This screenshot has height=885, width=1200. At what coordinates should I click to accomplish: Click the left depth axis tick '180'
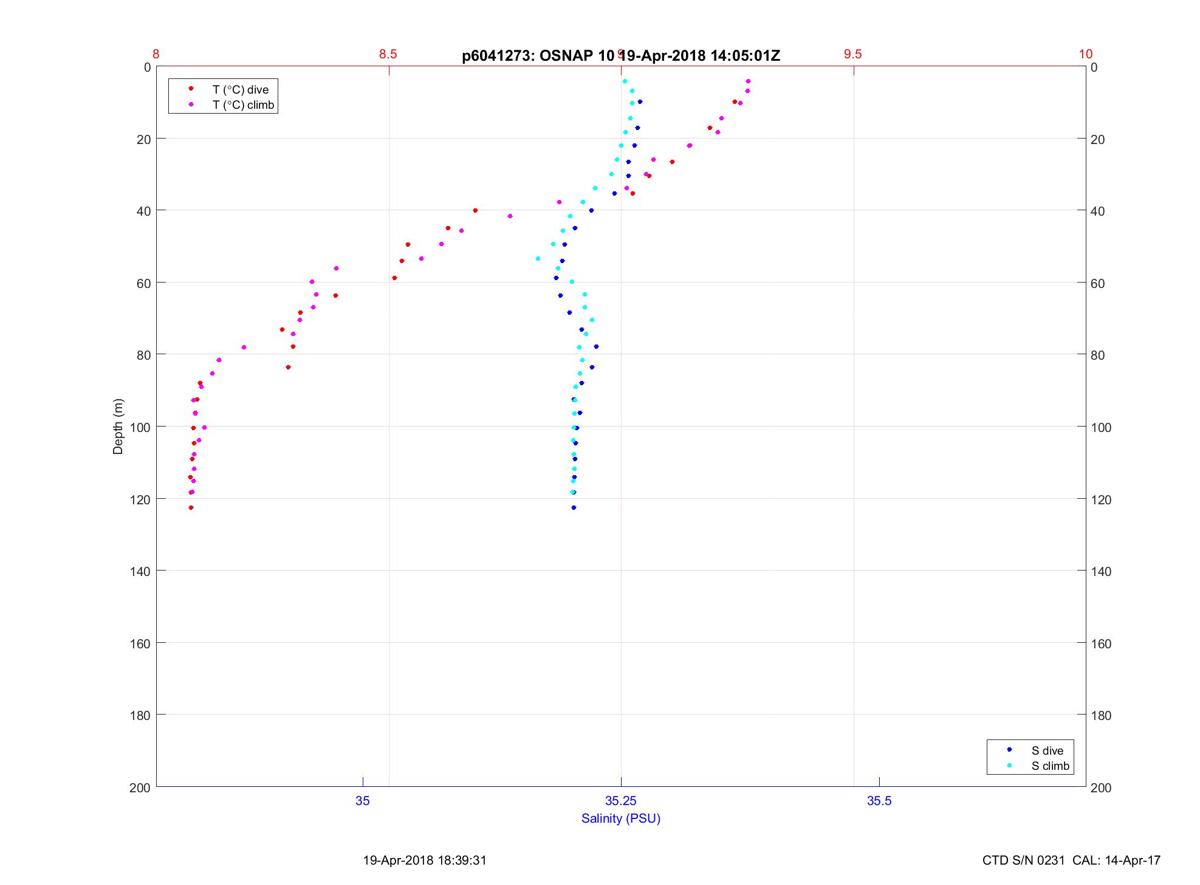[141, 715]
